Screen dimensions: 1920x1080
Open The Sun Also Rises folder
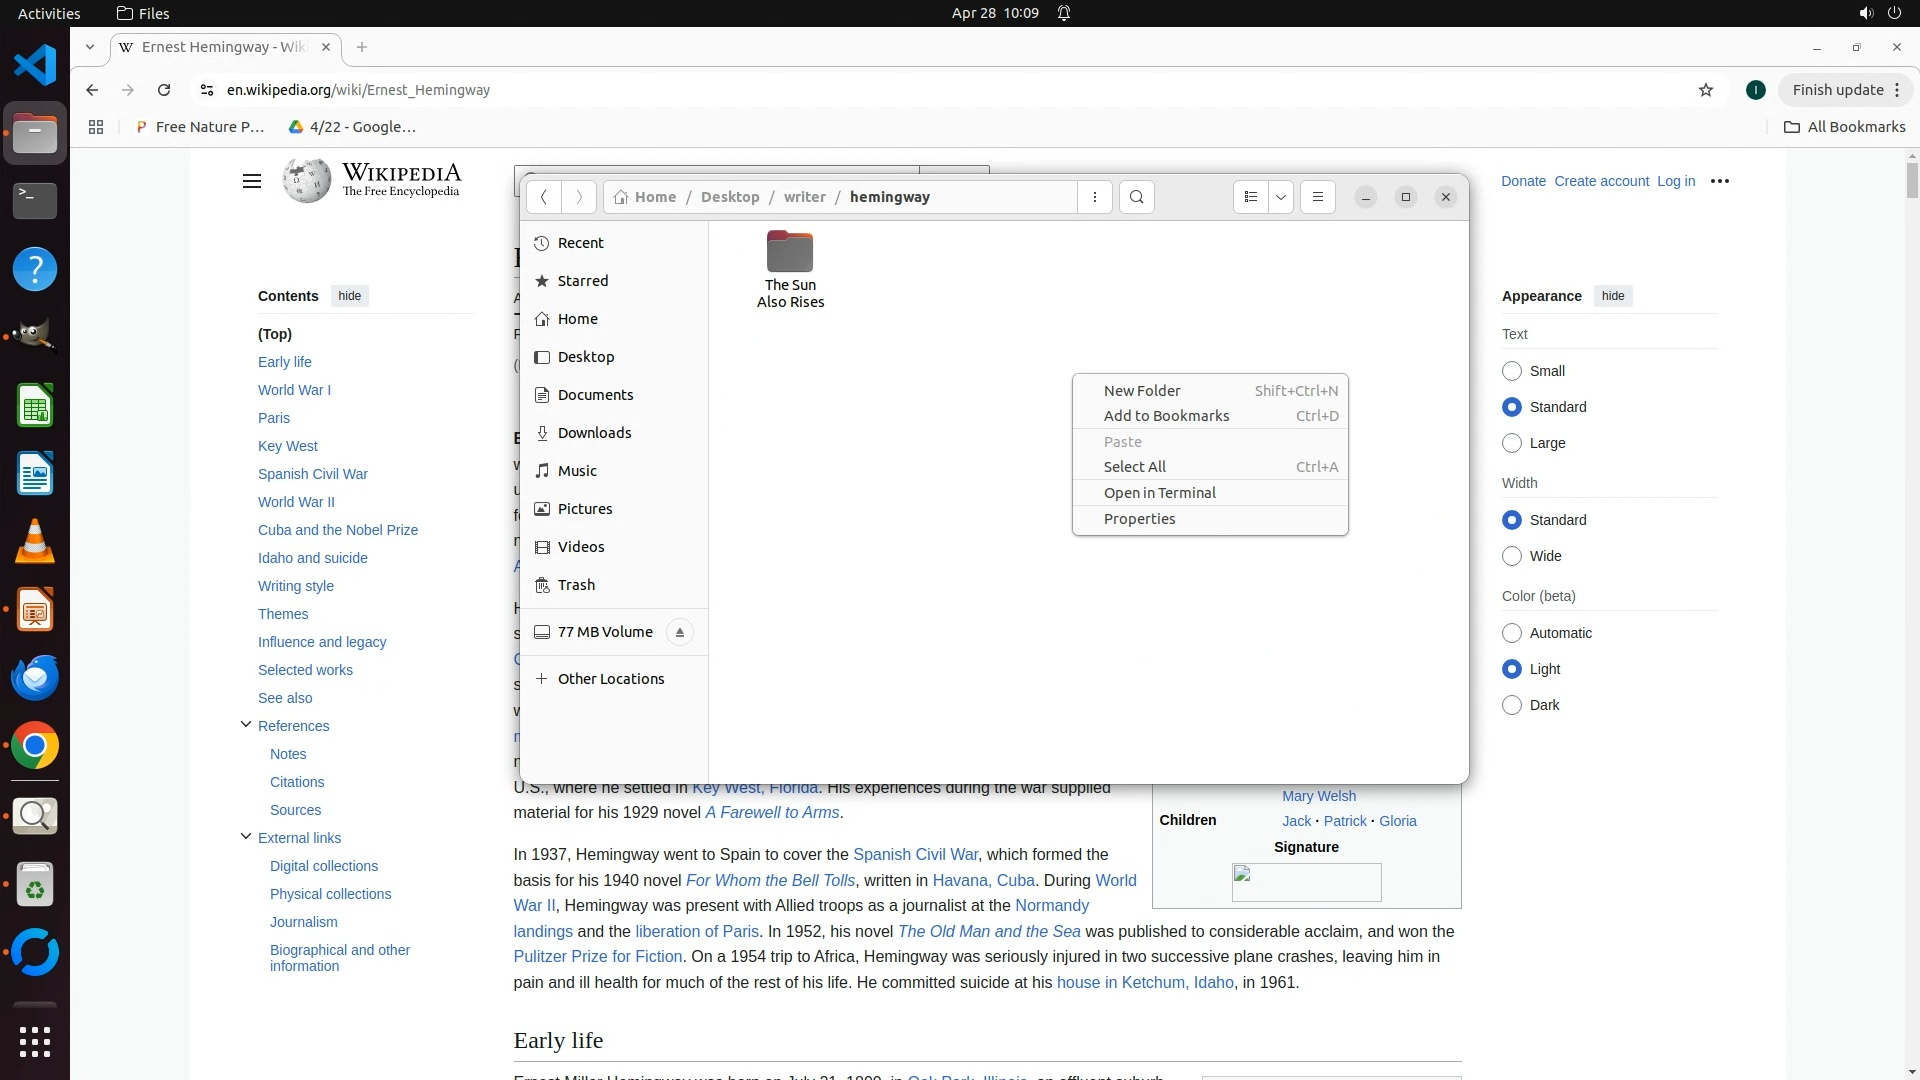[789, 267]
